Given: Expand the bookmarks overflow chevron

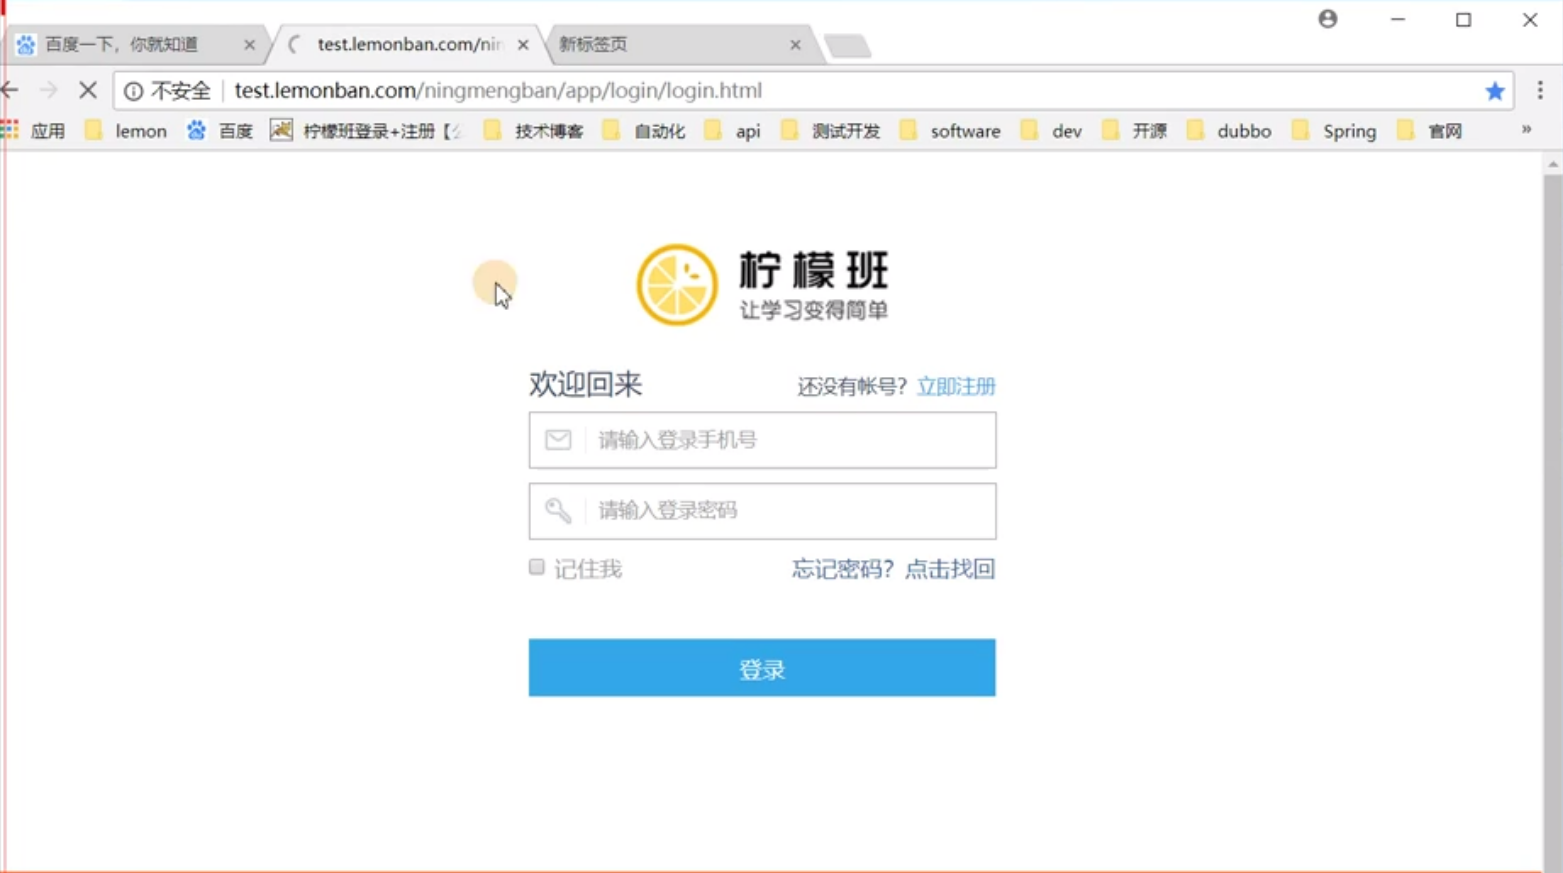Looking at the screenshot, I should tap(1526, 130).
